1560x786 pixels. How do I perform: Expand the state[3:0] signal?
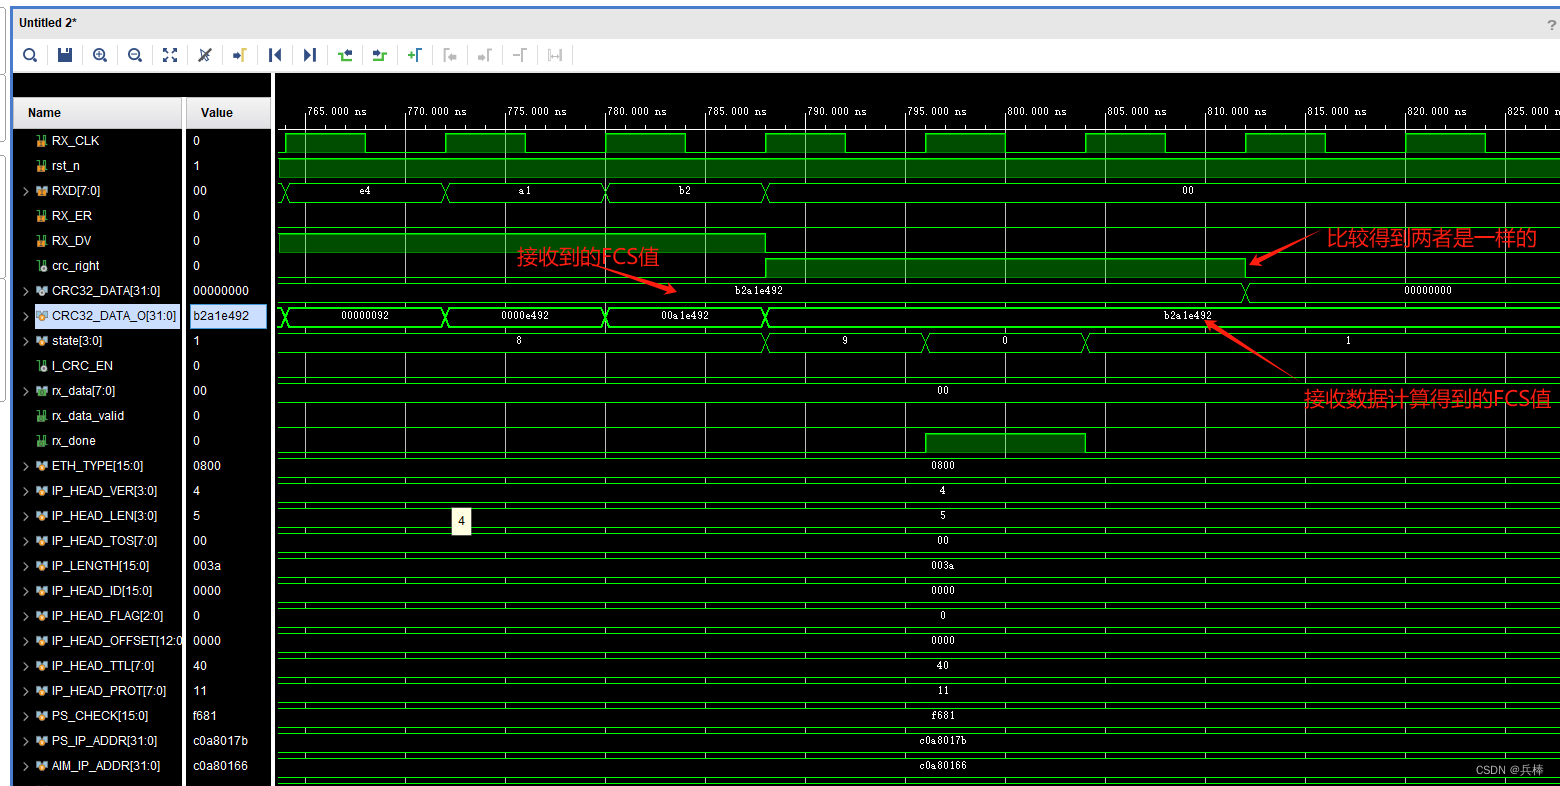(x=25, y=340)
